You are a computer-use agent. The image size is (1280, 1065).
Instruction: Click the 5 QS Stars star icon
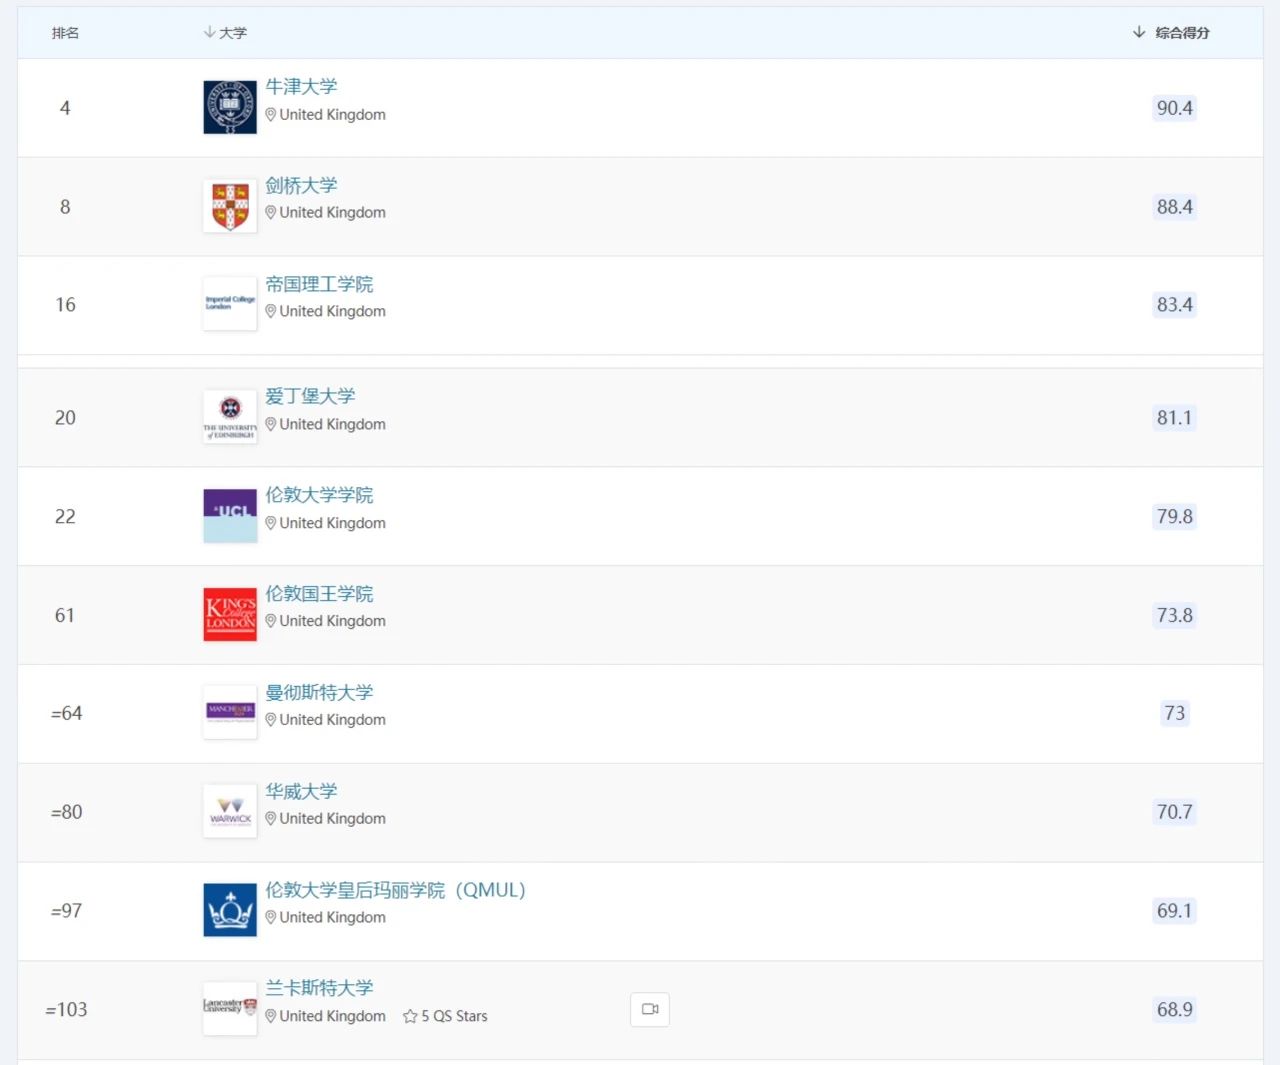point(410,1017)
